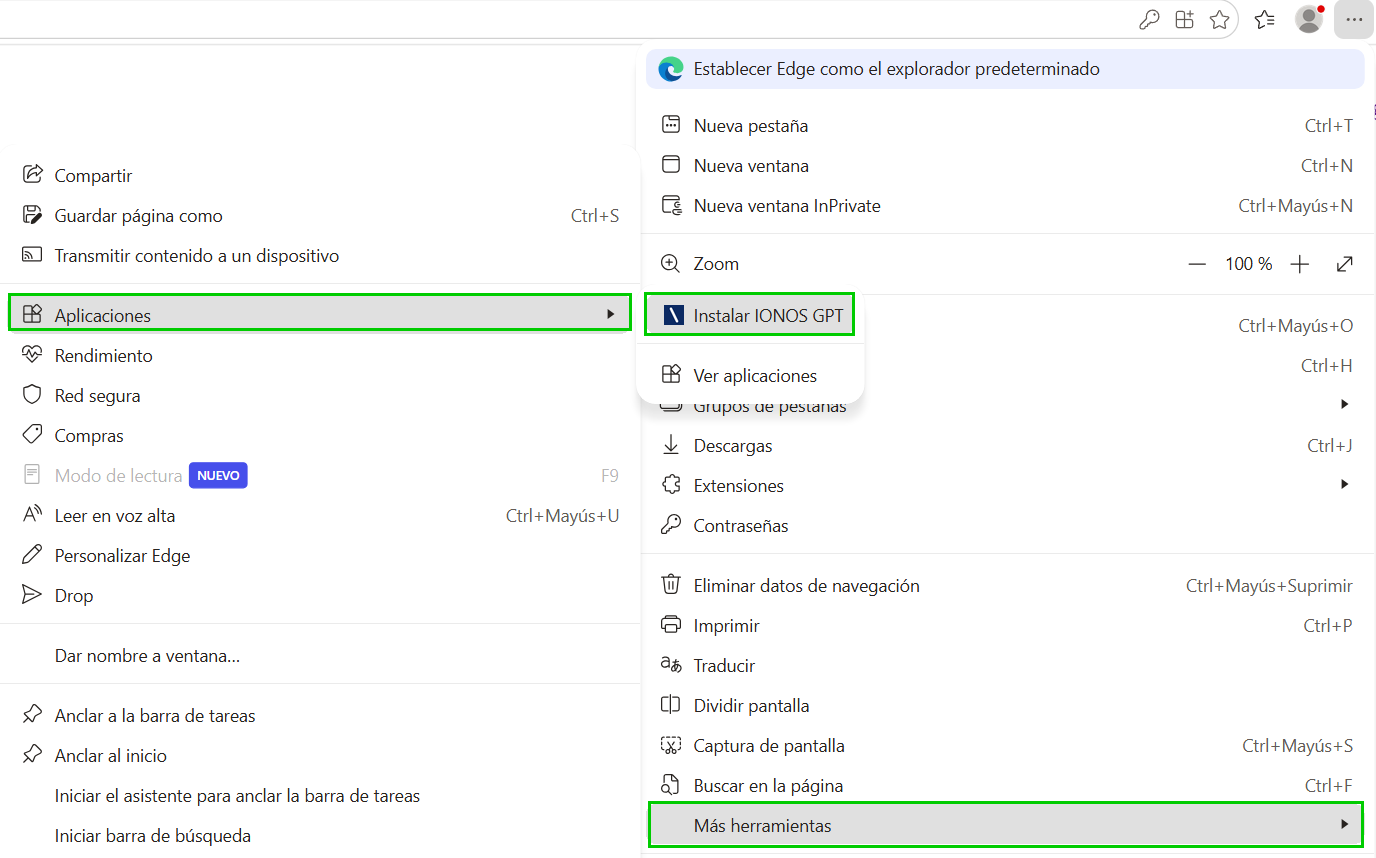Open Ver aplicaciones
This screenshot has width=1376, height=858.
[750, 376]
